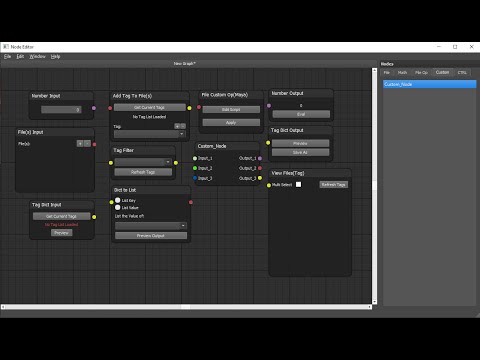
Task: Switch to the File tab in Nodes panel
Action: [x=387, y=73]
